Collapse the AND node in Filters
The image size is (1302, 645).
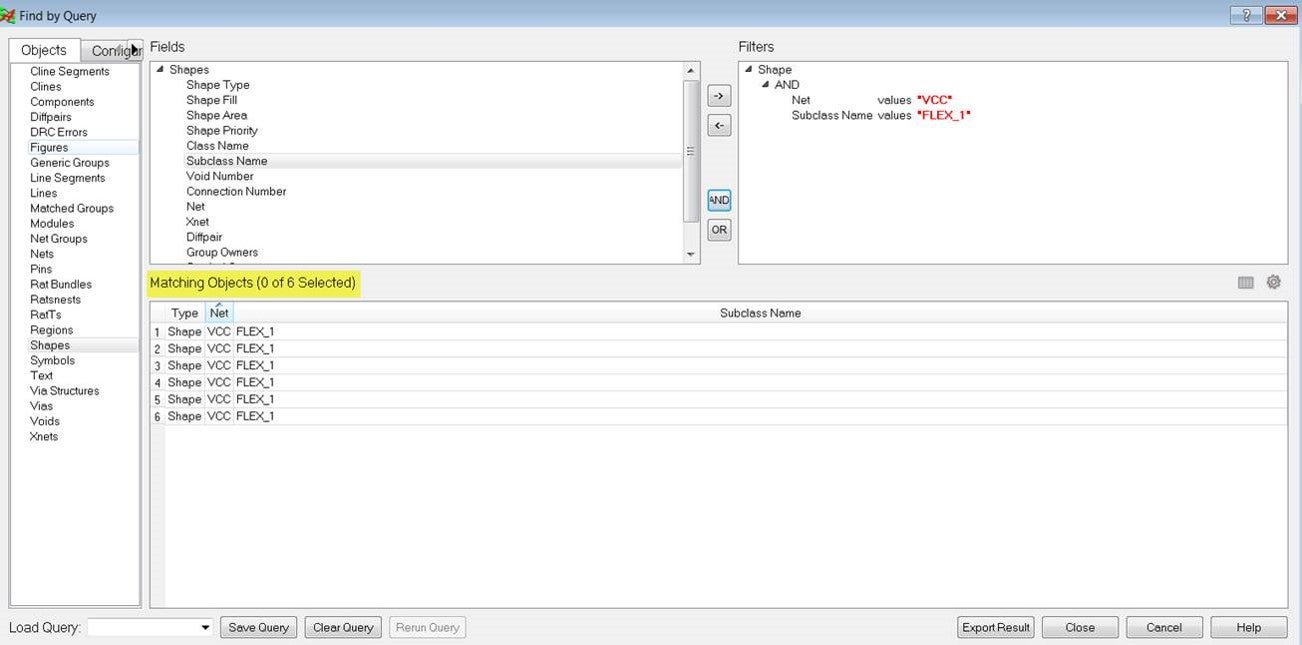765,85
